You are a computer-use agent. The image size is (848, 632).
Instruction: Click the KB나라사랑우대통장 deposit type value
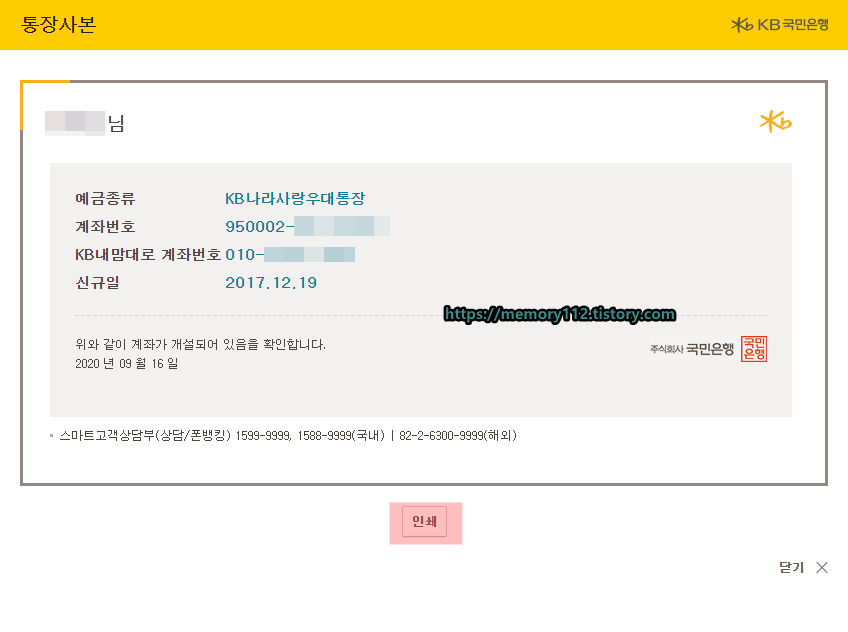click(295, 198)
